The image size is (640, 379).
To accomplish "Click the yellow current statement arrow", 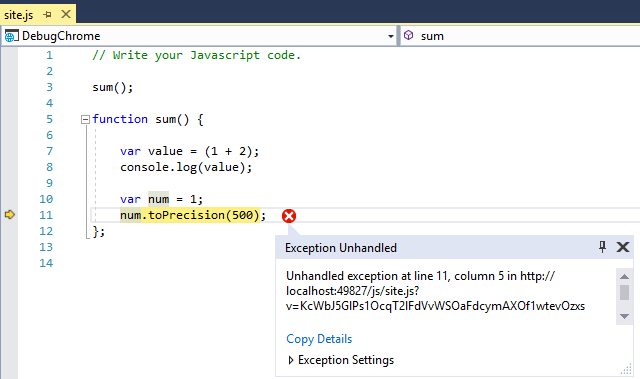I will pyautogui.click(x=10, y=215).
